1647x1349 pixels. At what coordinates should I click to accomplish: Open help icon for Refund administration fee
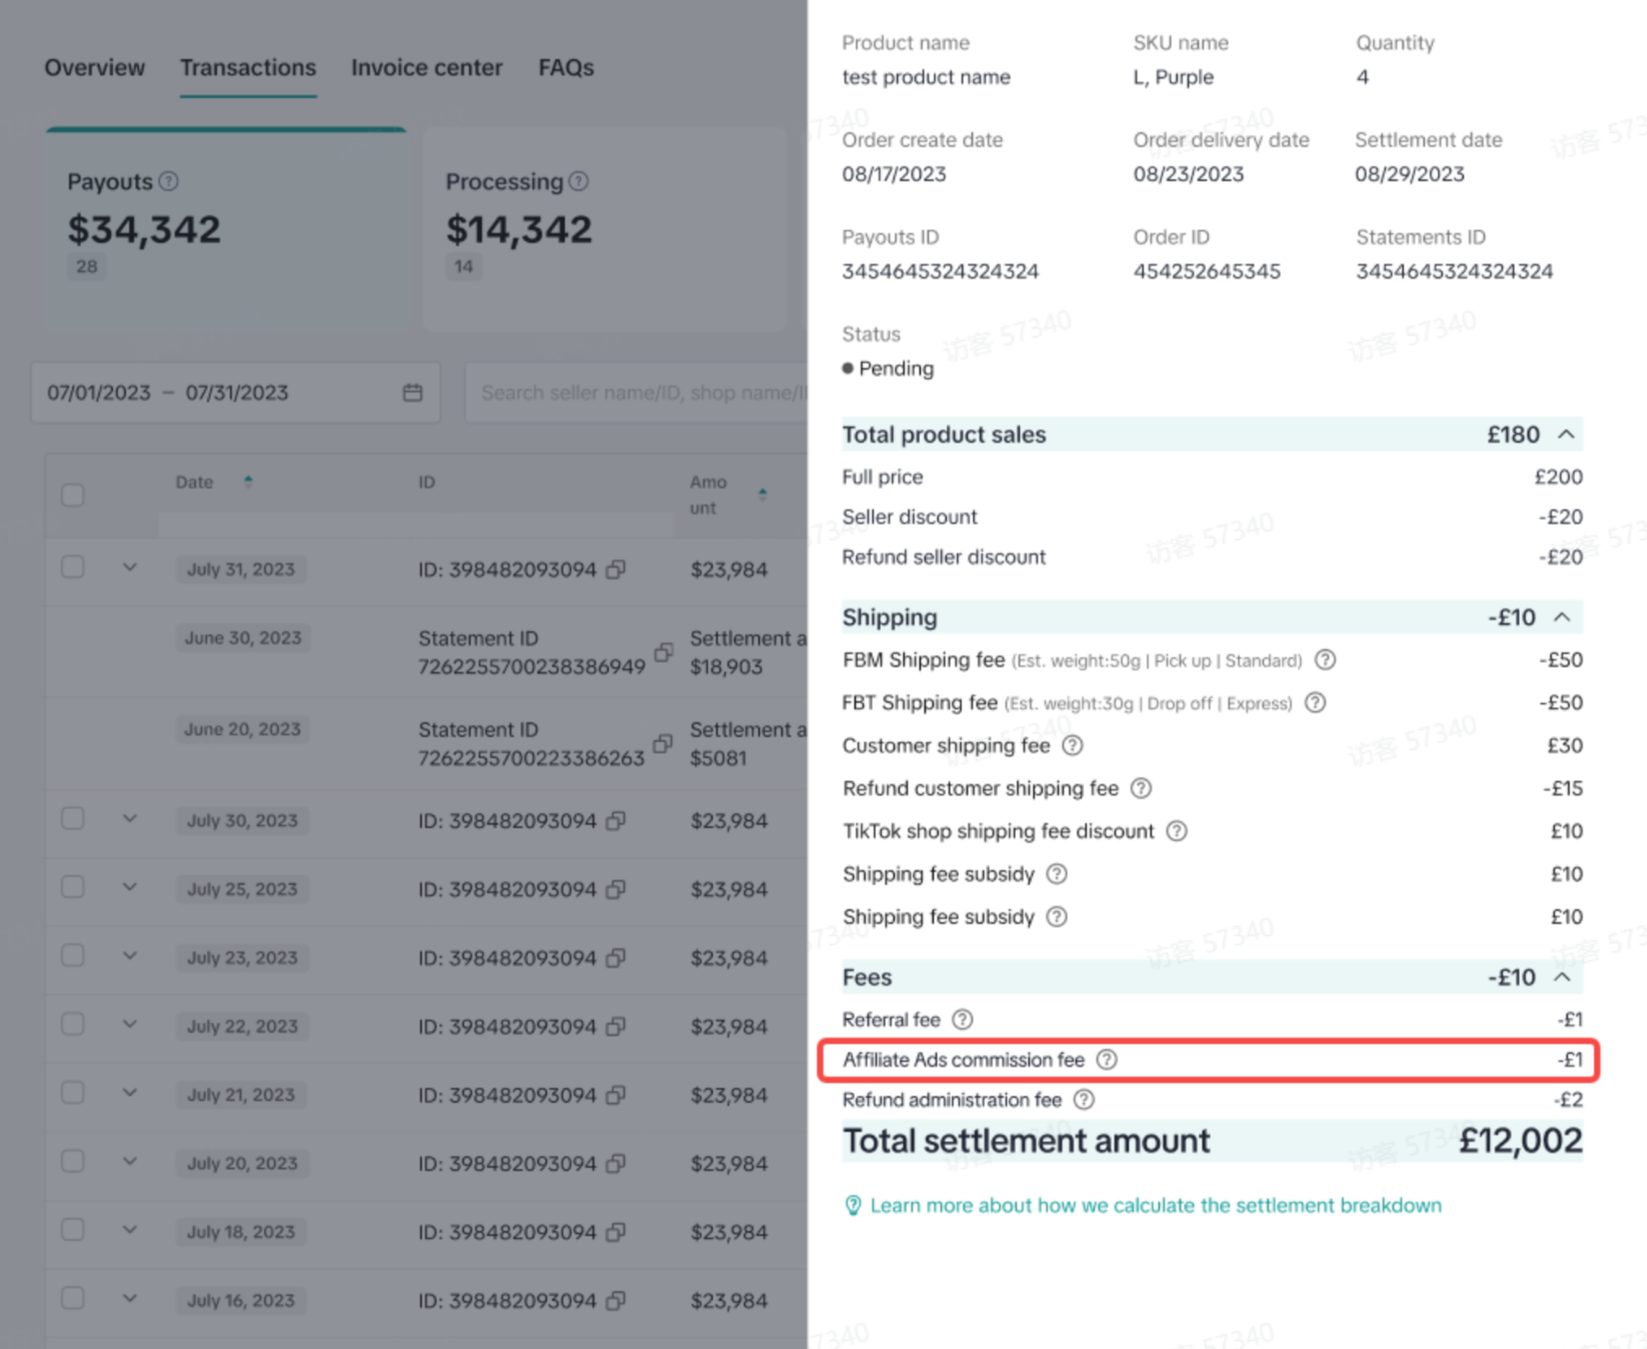tap(1084, 1100)
